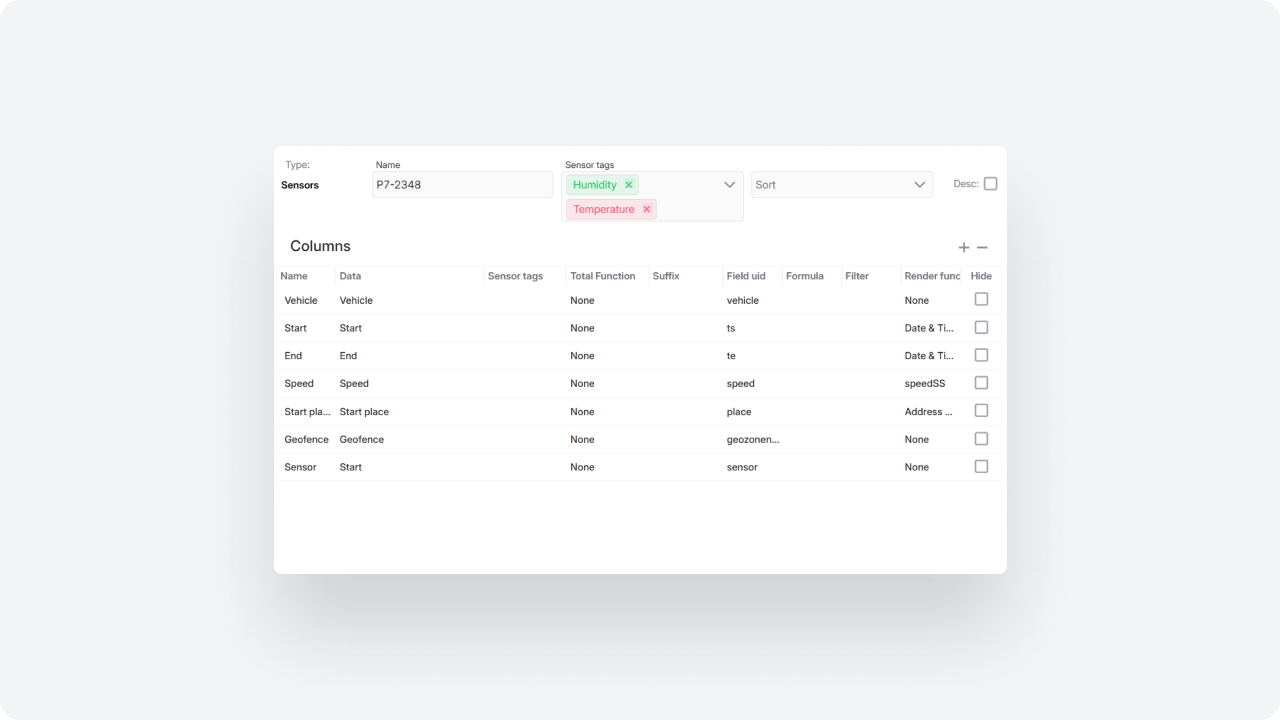Remove the Temperature sensor tag
Viewport: 1280px width, 720px height.
[647, 209]
